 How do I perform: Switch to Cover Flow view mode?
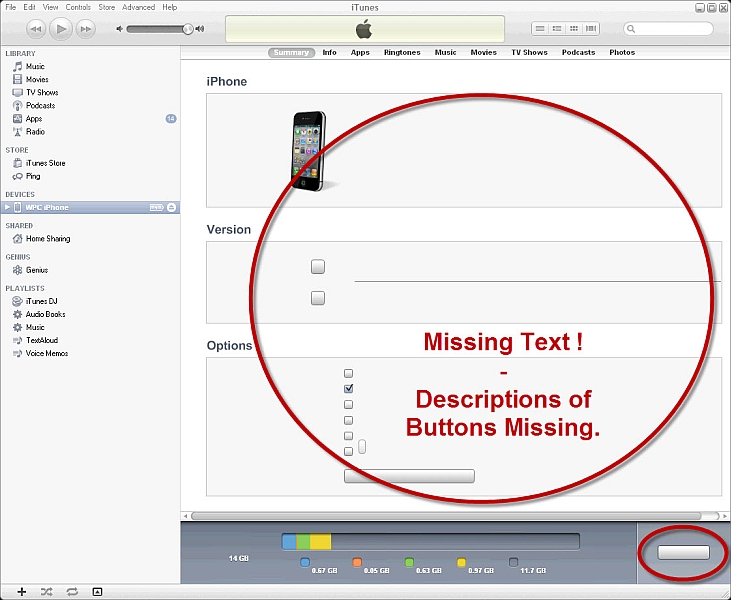(x=591, y=29)
